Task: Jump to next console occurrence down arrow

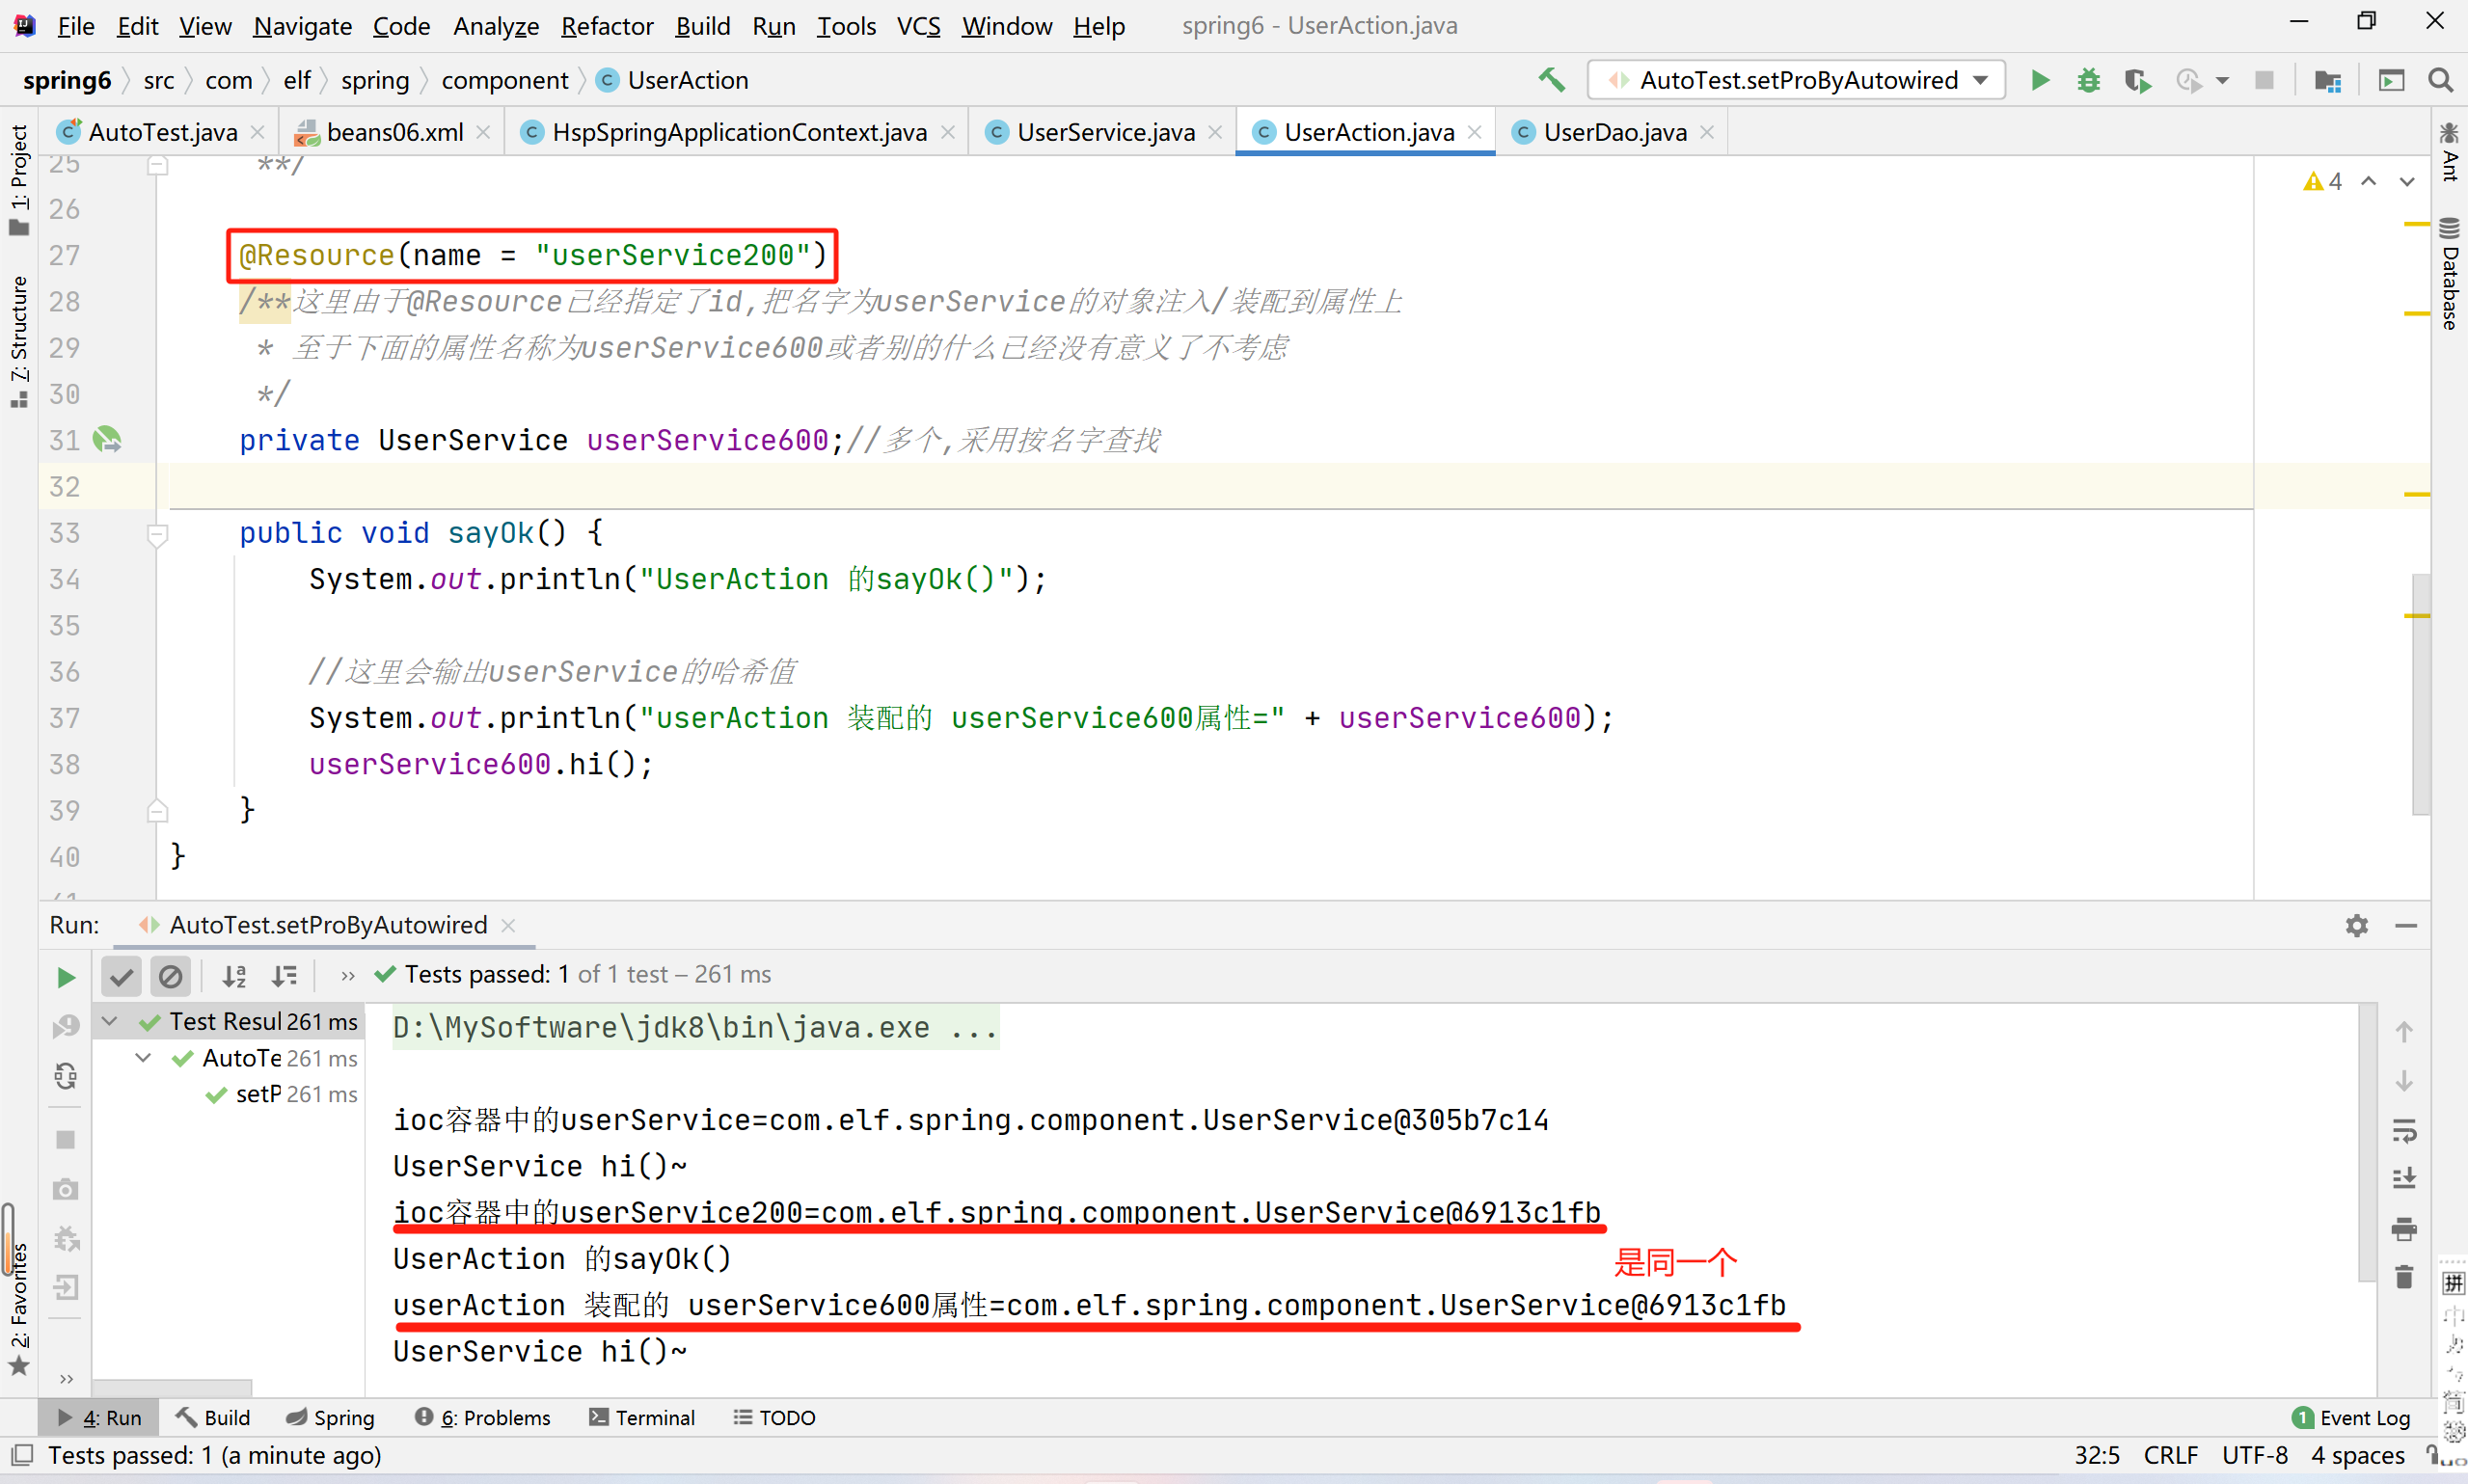Action: click(2404, 1081)
